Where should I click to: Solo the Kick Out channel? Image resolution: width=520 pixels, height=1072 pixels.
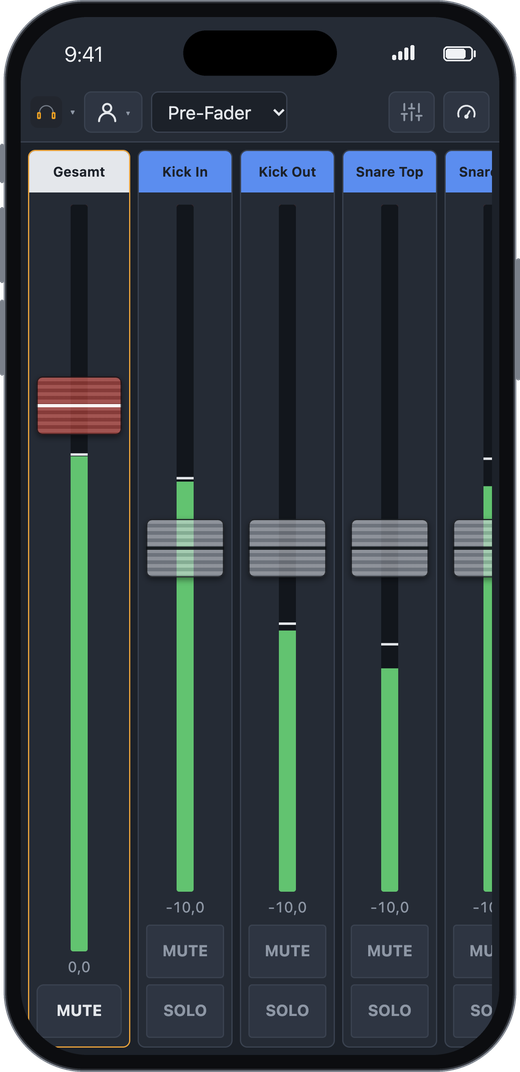click(287, 1010)
